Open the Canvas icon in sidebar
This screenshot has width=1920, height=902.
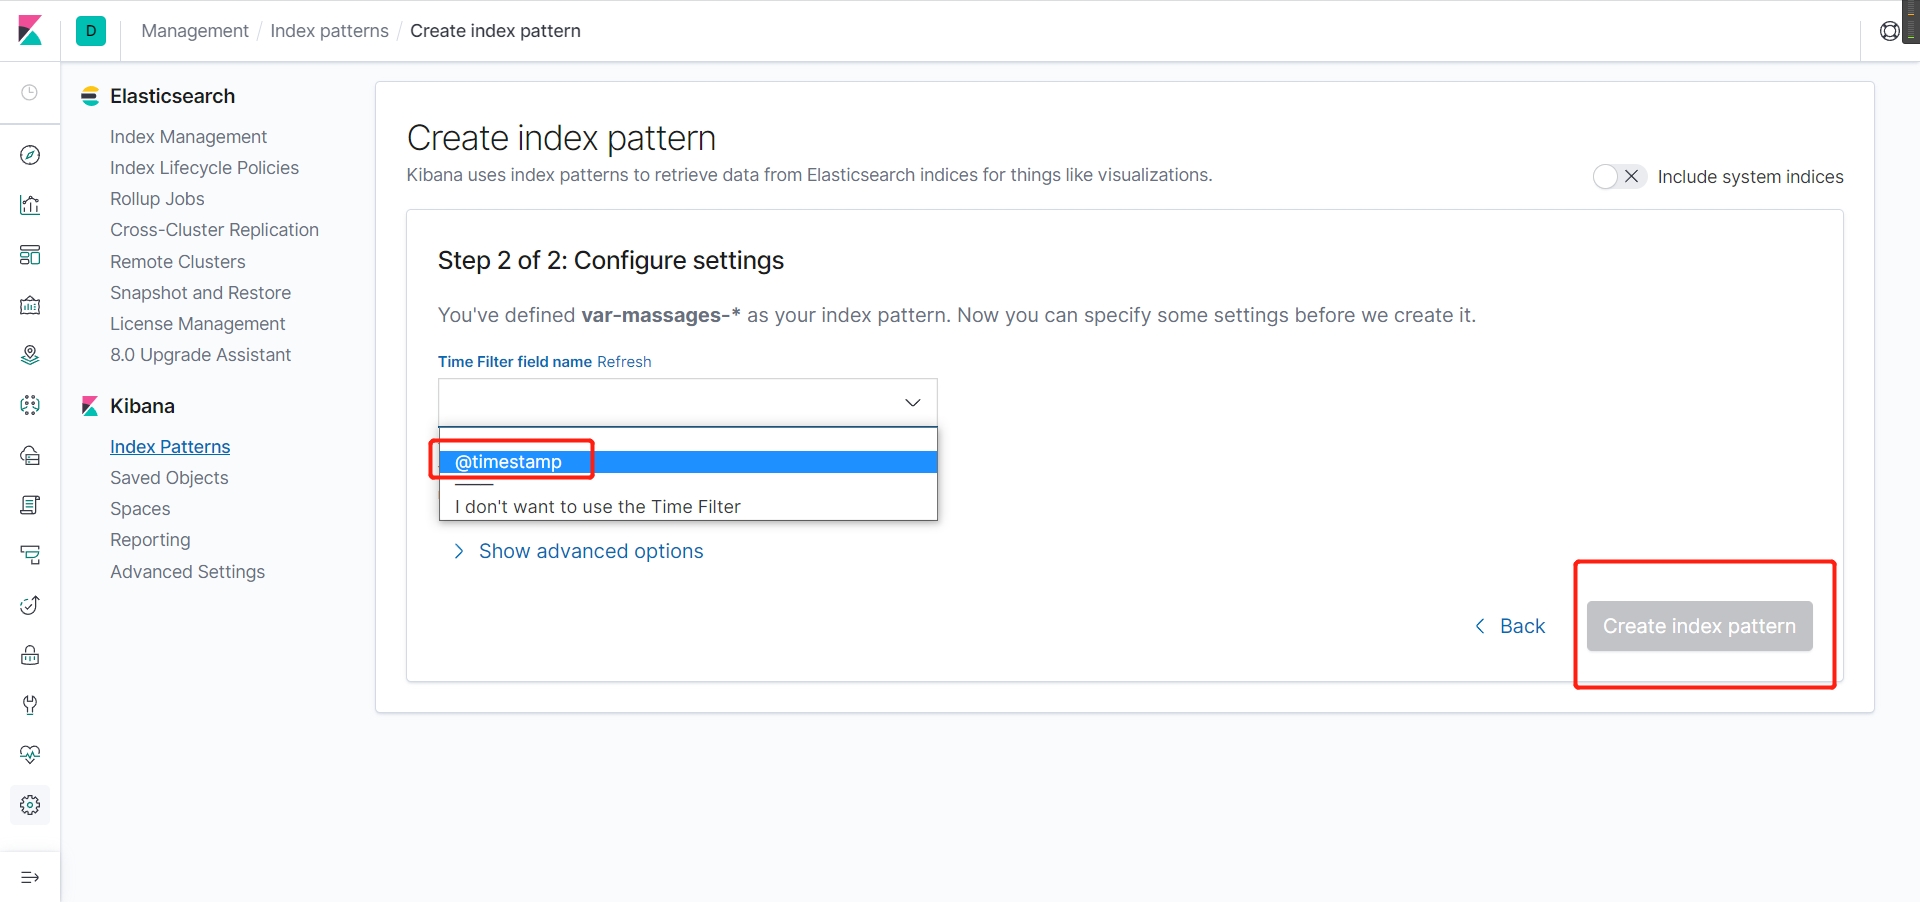30,305
